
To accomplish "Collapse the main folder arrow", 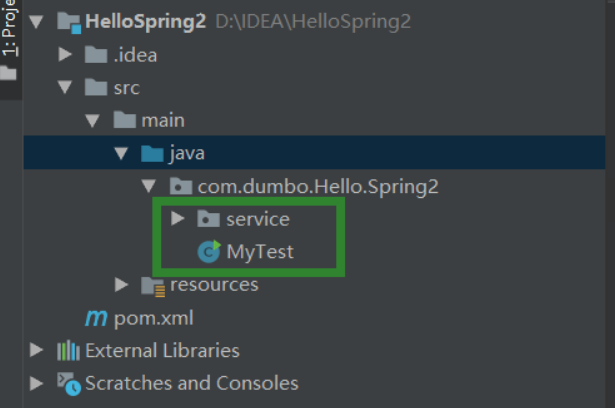I will (93, 120).
